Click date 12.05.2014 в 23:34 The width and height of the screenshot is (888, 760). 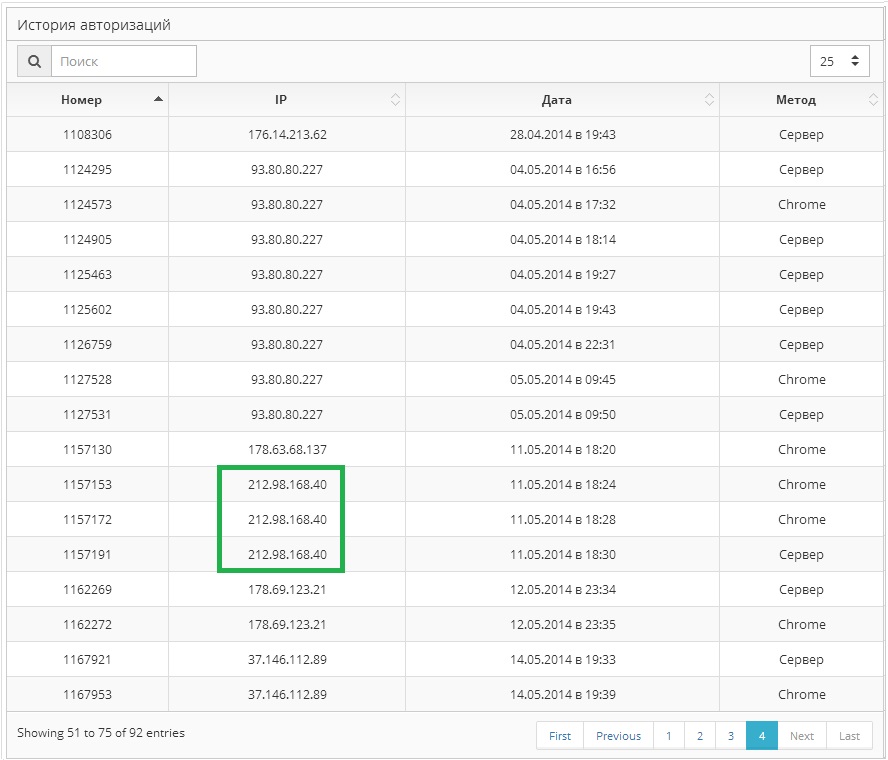(562, 590)
